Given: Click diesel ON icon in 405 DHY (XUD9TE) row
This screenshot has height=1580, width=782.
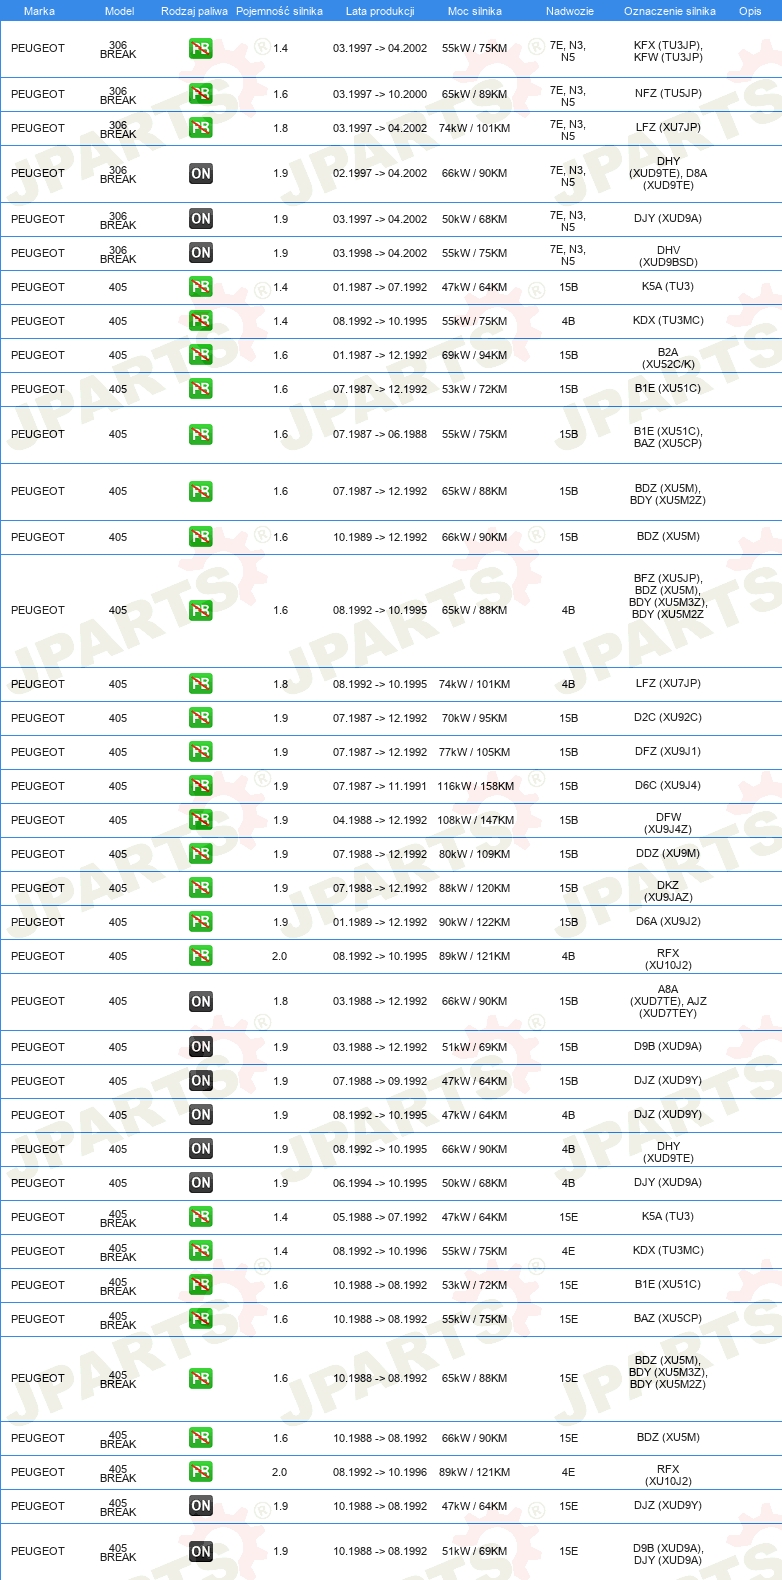Looking at the screenshot, I should [201, 1149].
